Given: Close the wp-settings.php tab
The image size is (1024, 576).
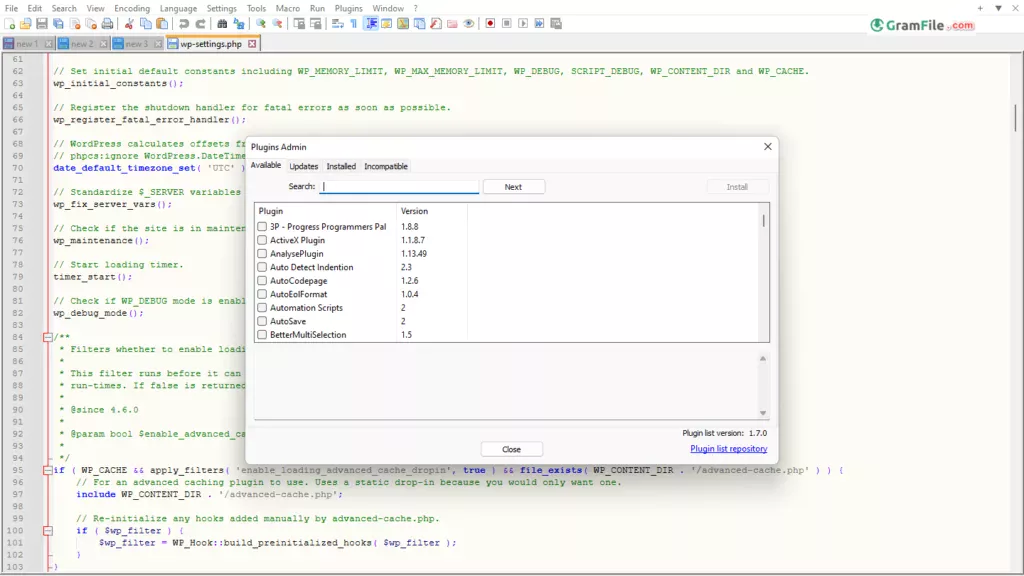Looking at the screenshot, I should [252, 44].
